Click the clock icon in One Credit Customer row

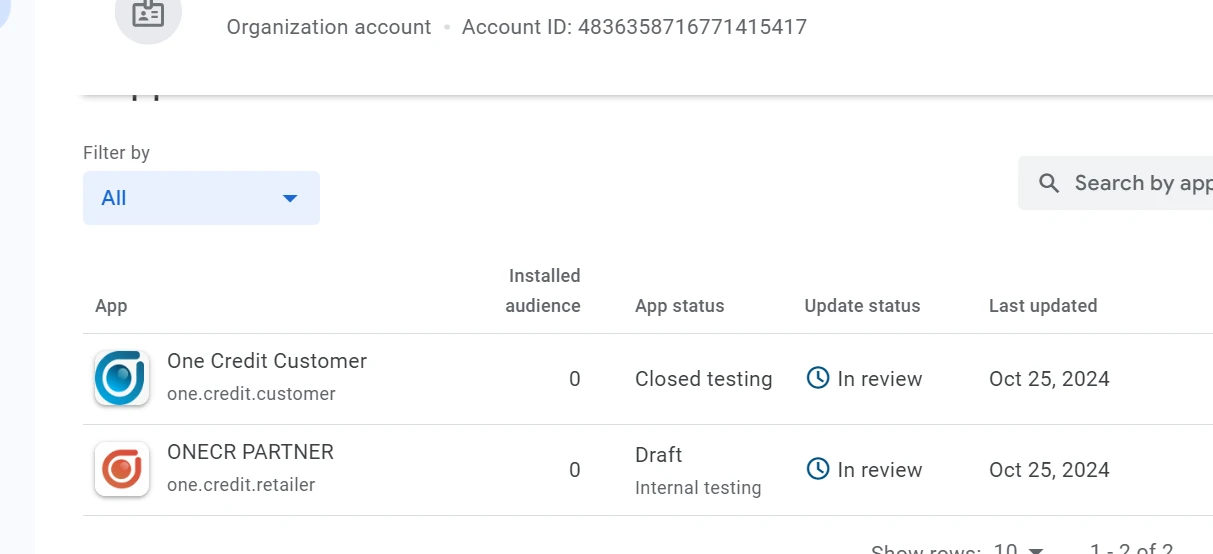click(x=818, y=378)
